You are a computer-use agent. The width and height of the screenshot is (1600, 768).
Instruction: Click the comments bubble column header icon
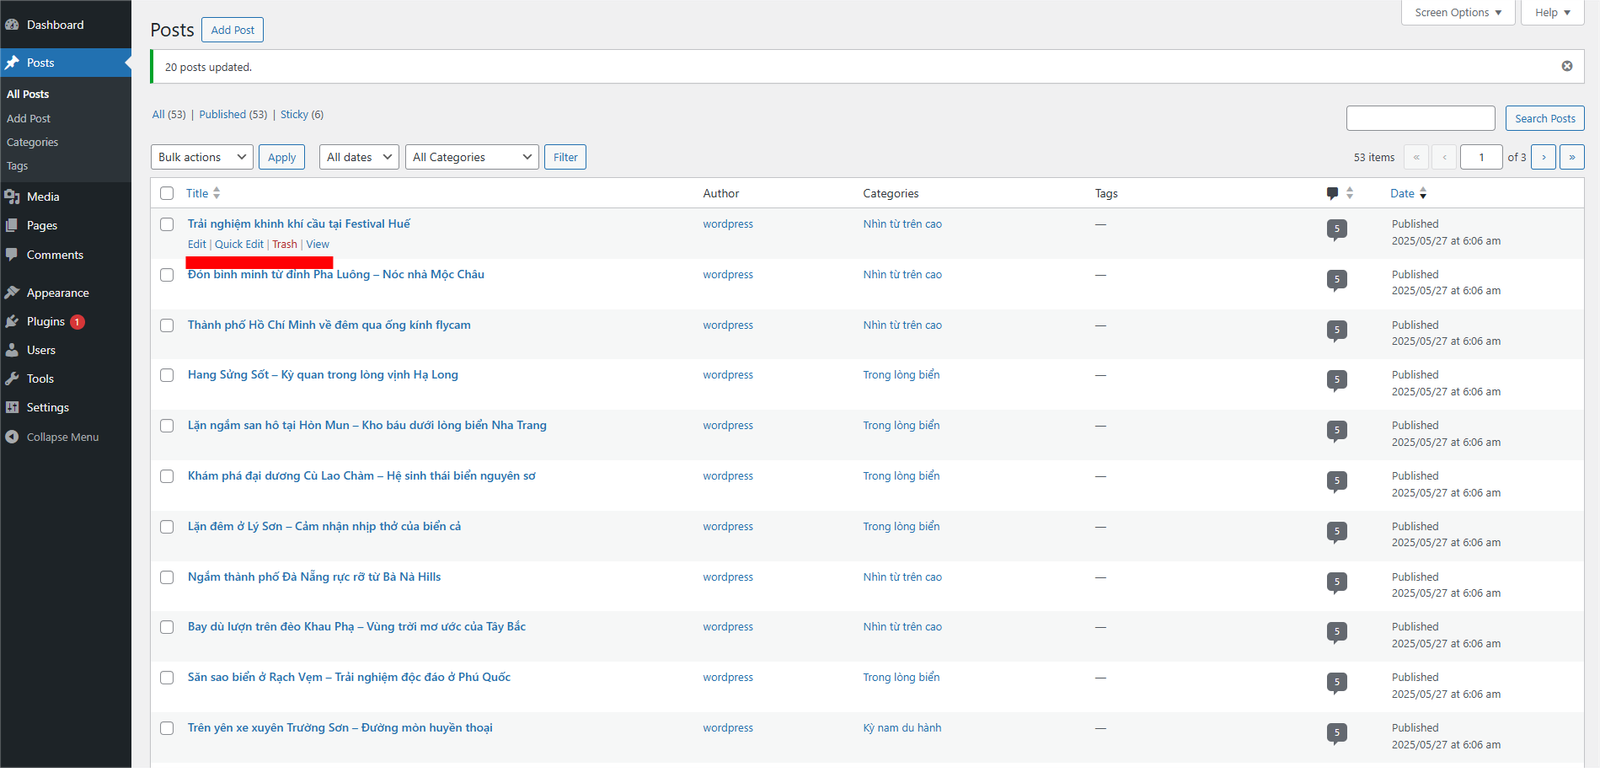[x=1332, y=193]
